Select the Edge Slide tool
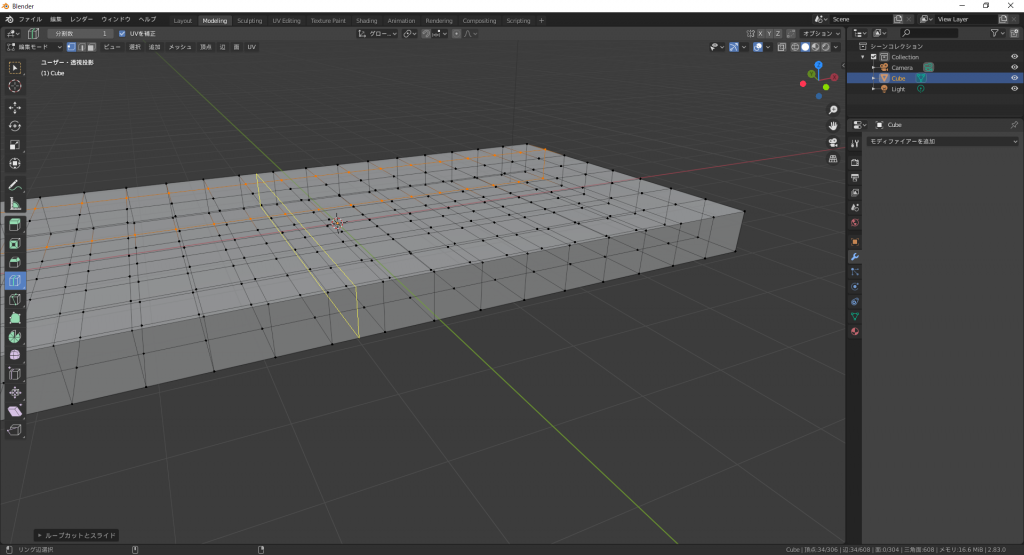 14,374
